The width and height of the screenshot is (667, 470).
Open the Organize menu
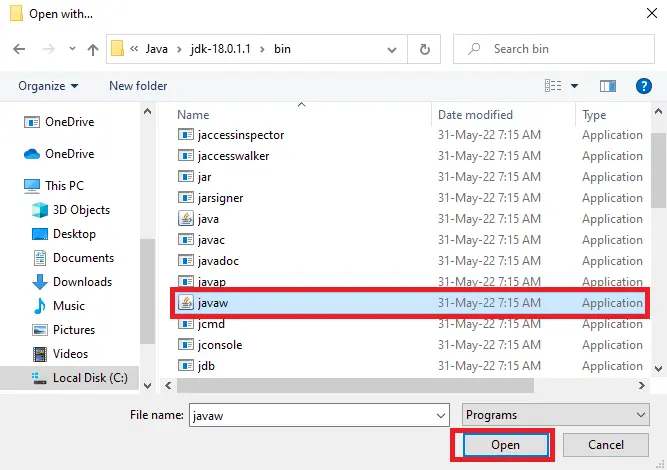[48, 86]
